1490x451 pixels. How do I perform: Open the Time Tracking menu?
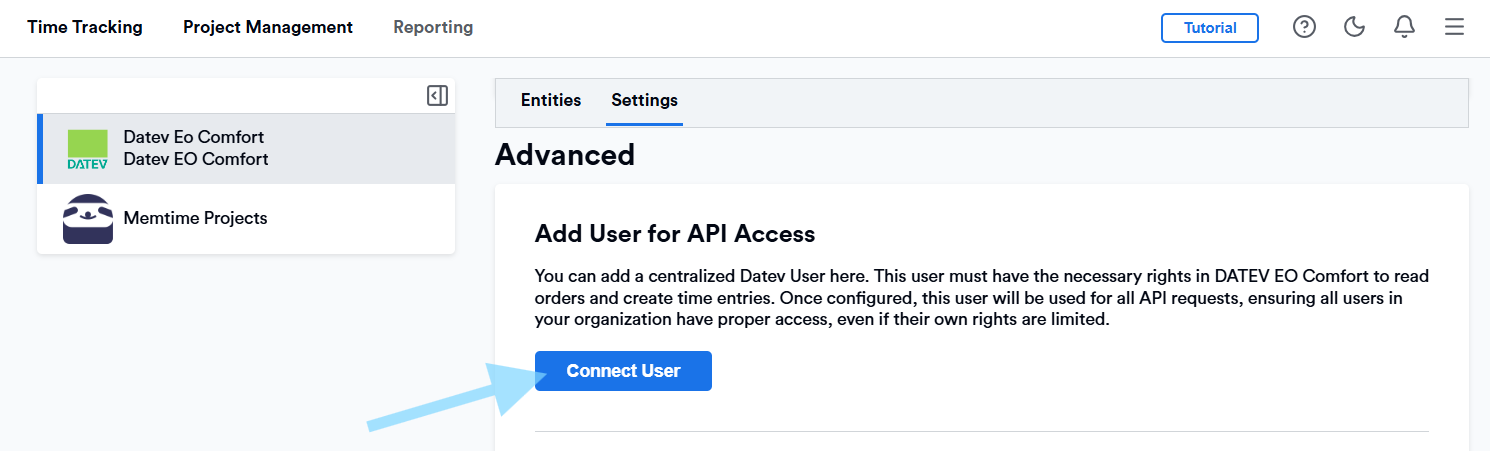pyautogui.click(x=85, y=28)
